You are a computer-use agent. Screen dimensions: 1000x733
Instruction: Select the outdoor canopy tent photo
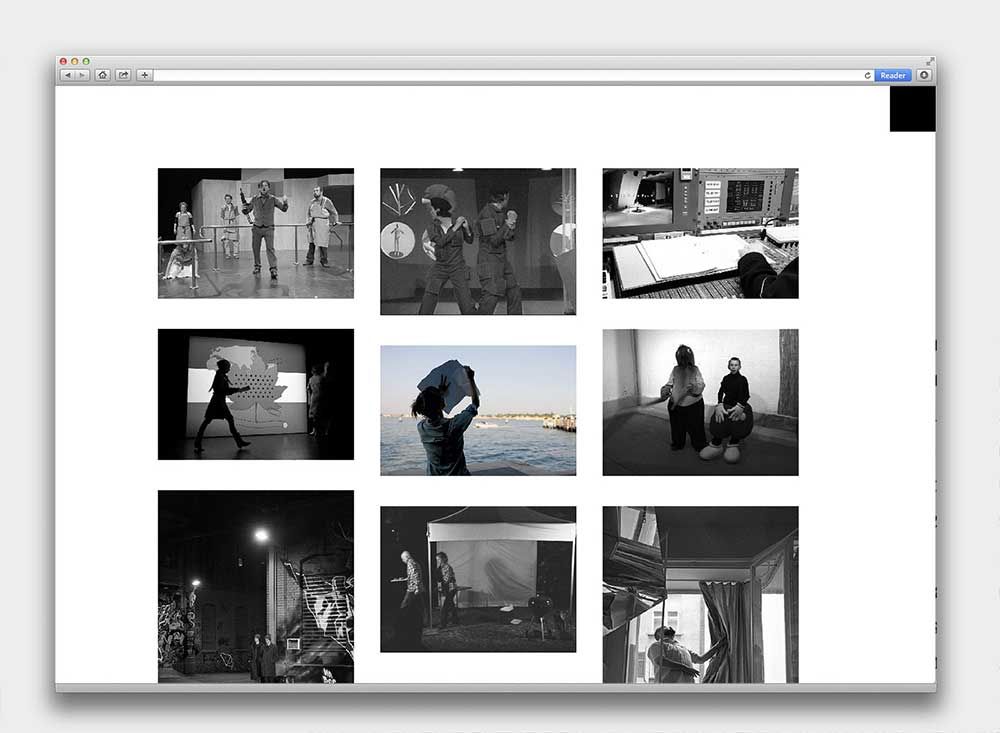tap(478, 579)
